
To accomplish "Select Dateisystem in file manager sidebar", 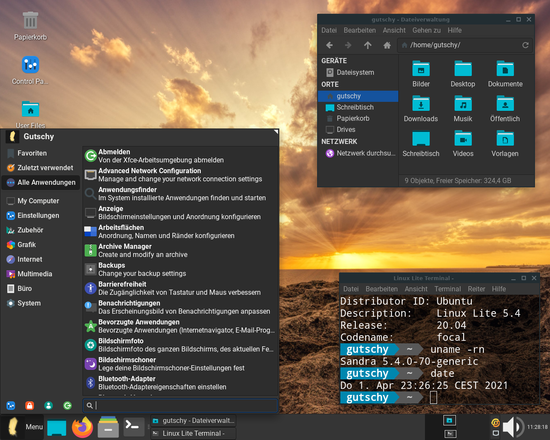I will click(x=358, y=72).
